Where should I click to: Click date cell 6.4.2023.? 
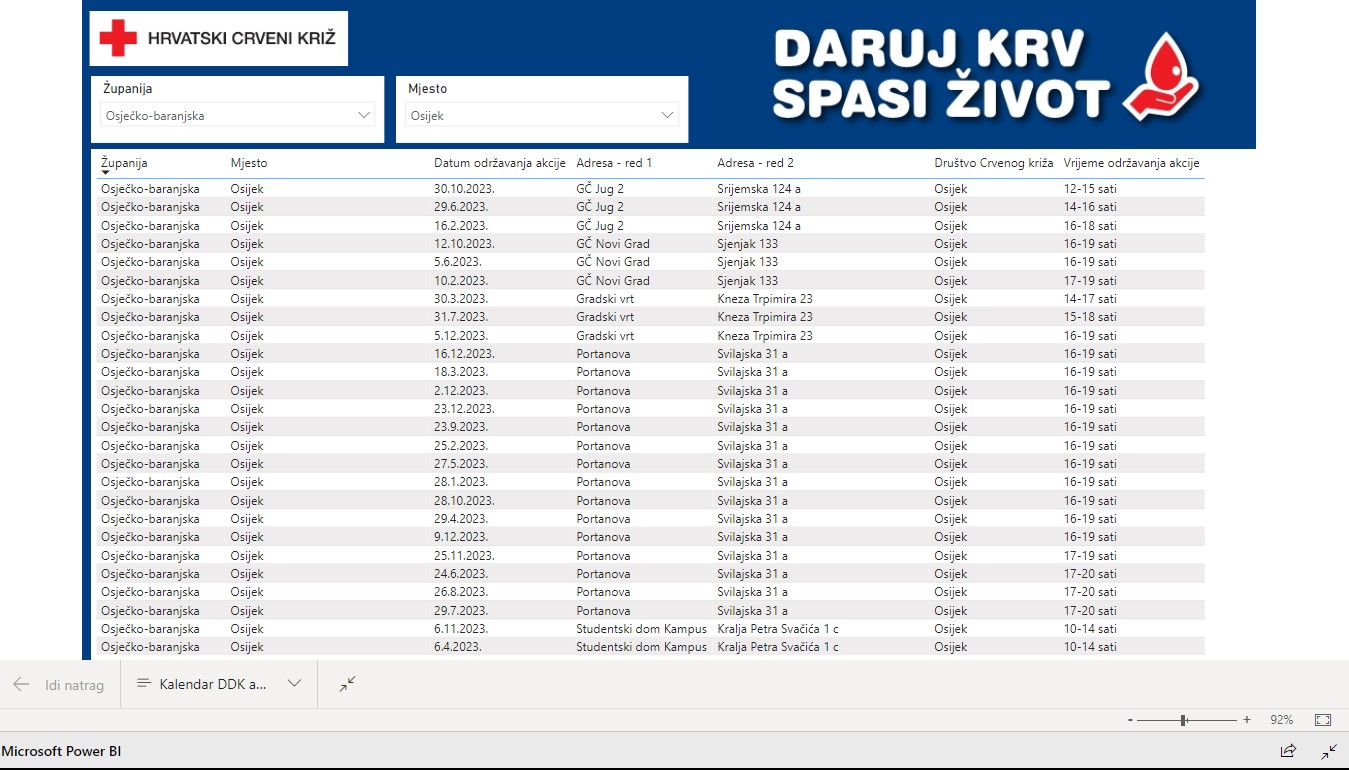pos(458,647)
